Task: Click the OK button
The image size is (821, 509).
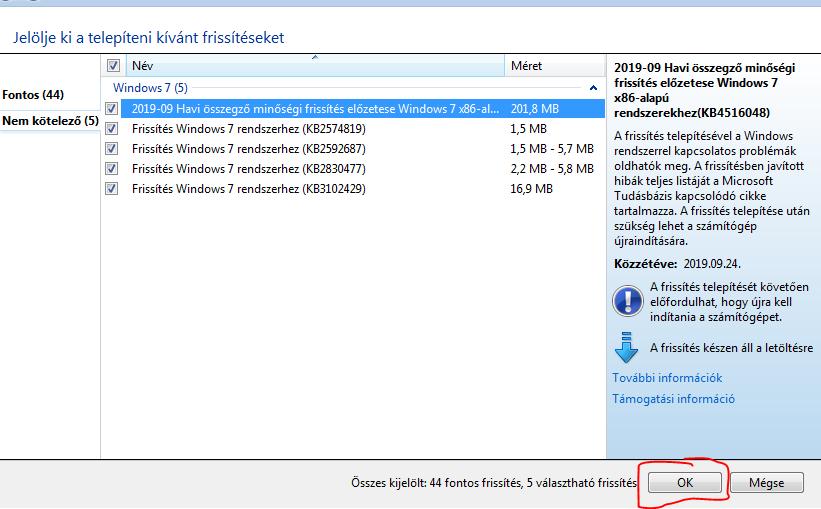Action: coord(684,482)
